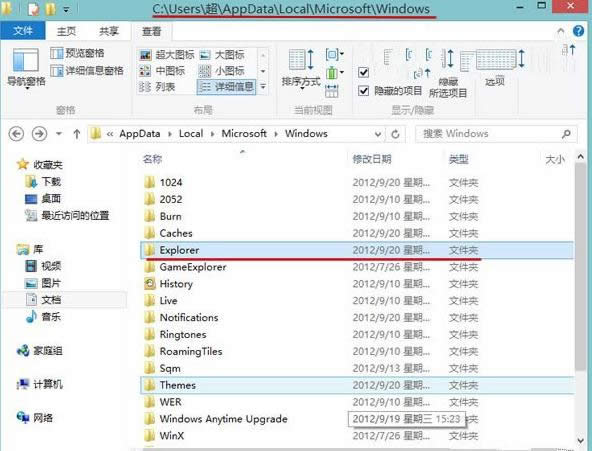Sort by the 名称 column header
The image size is (592, 451).
click(x=153, y=159)
